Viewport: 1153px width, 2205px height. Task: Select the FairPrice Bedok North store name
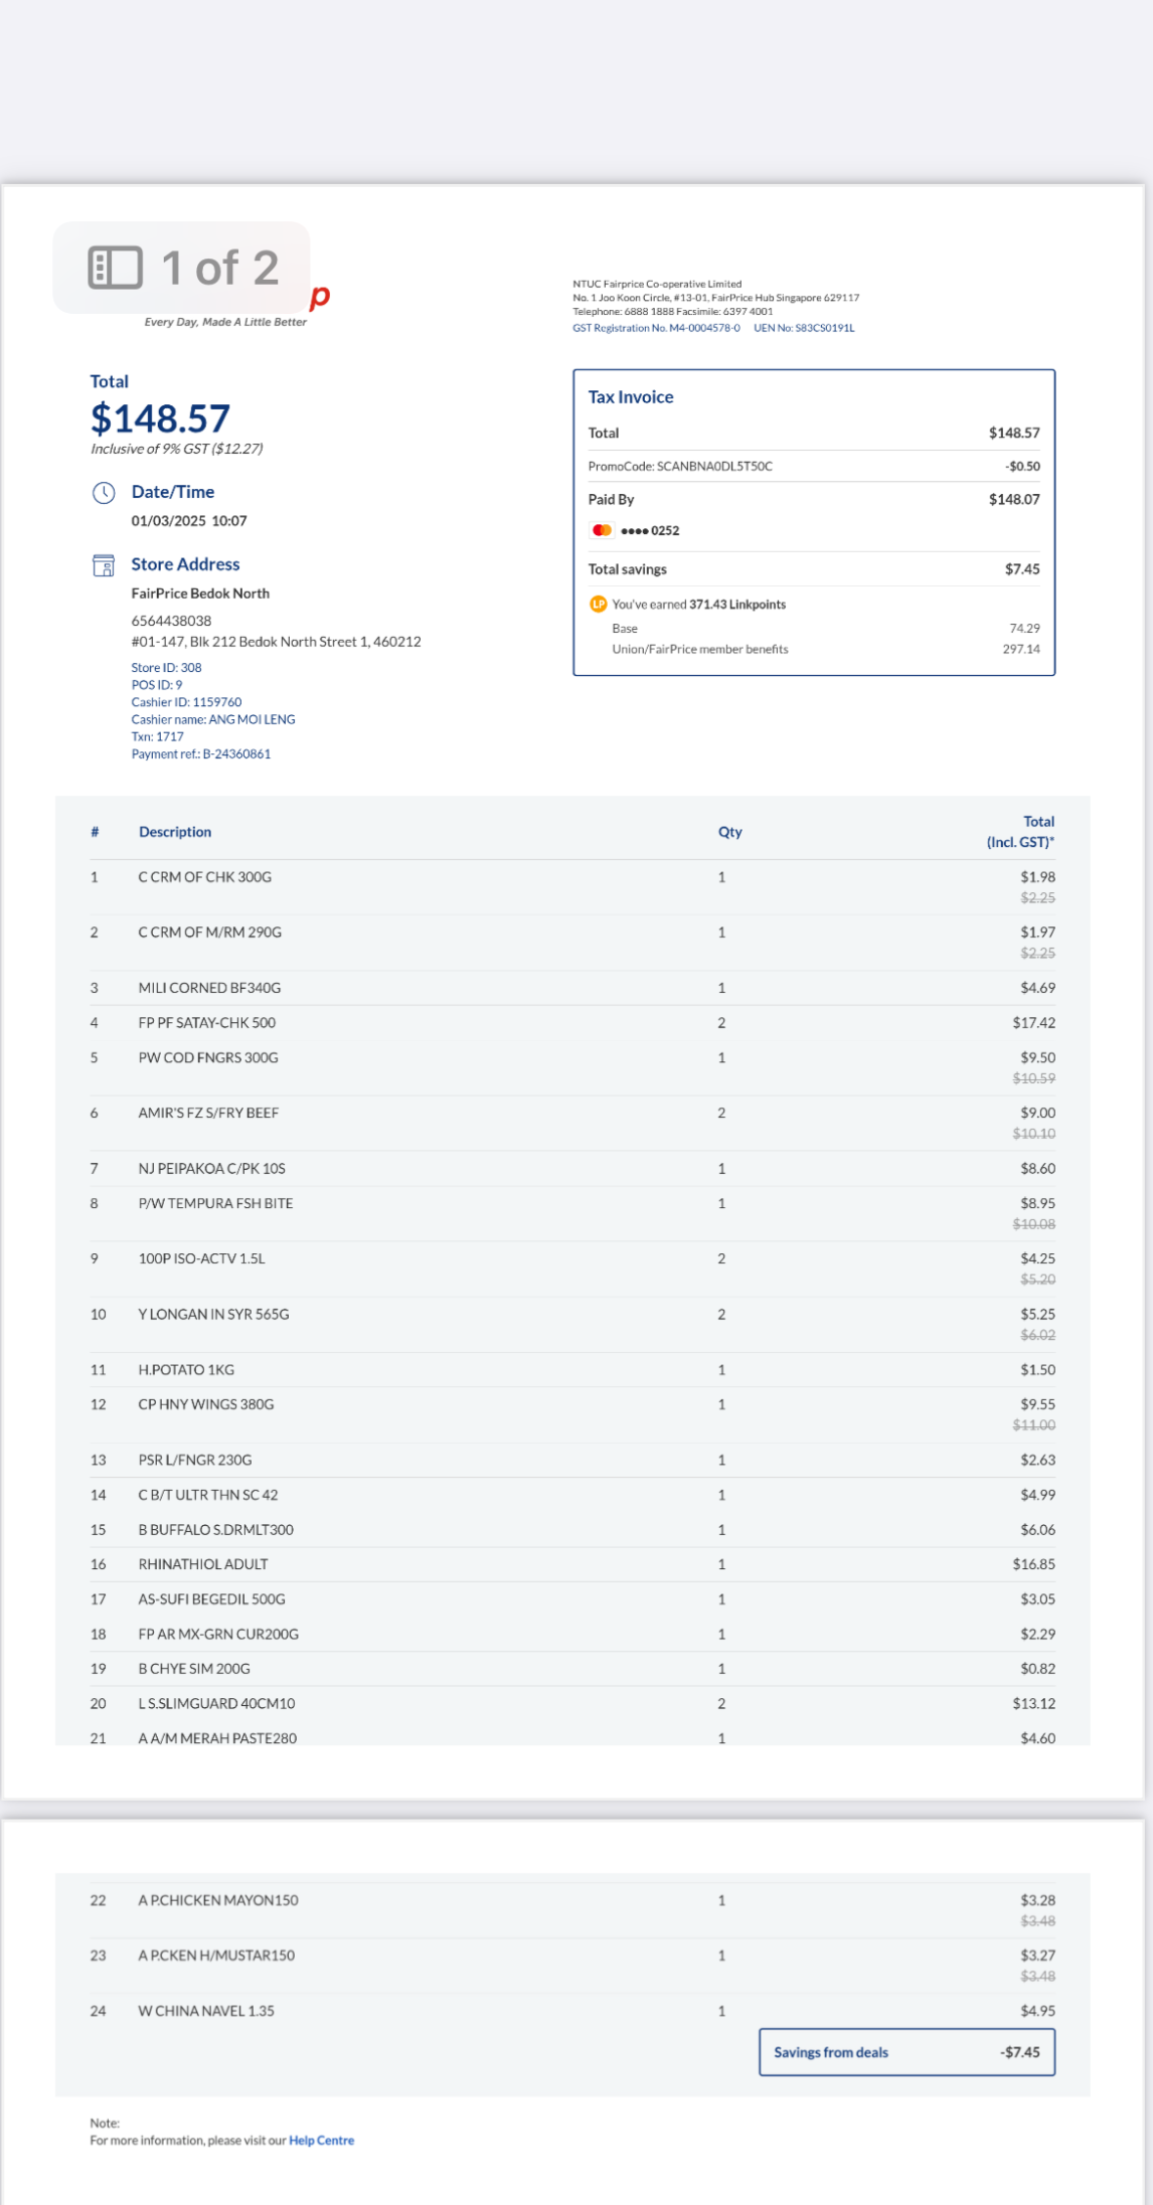(x=200, y=593)
